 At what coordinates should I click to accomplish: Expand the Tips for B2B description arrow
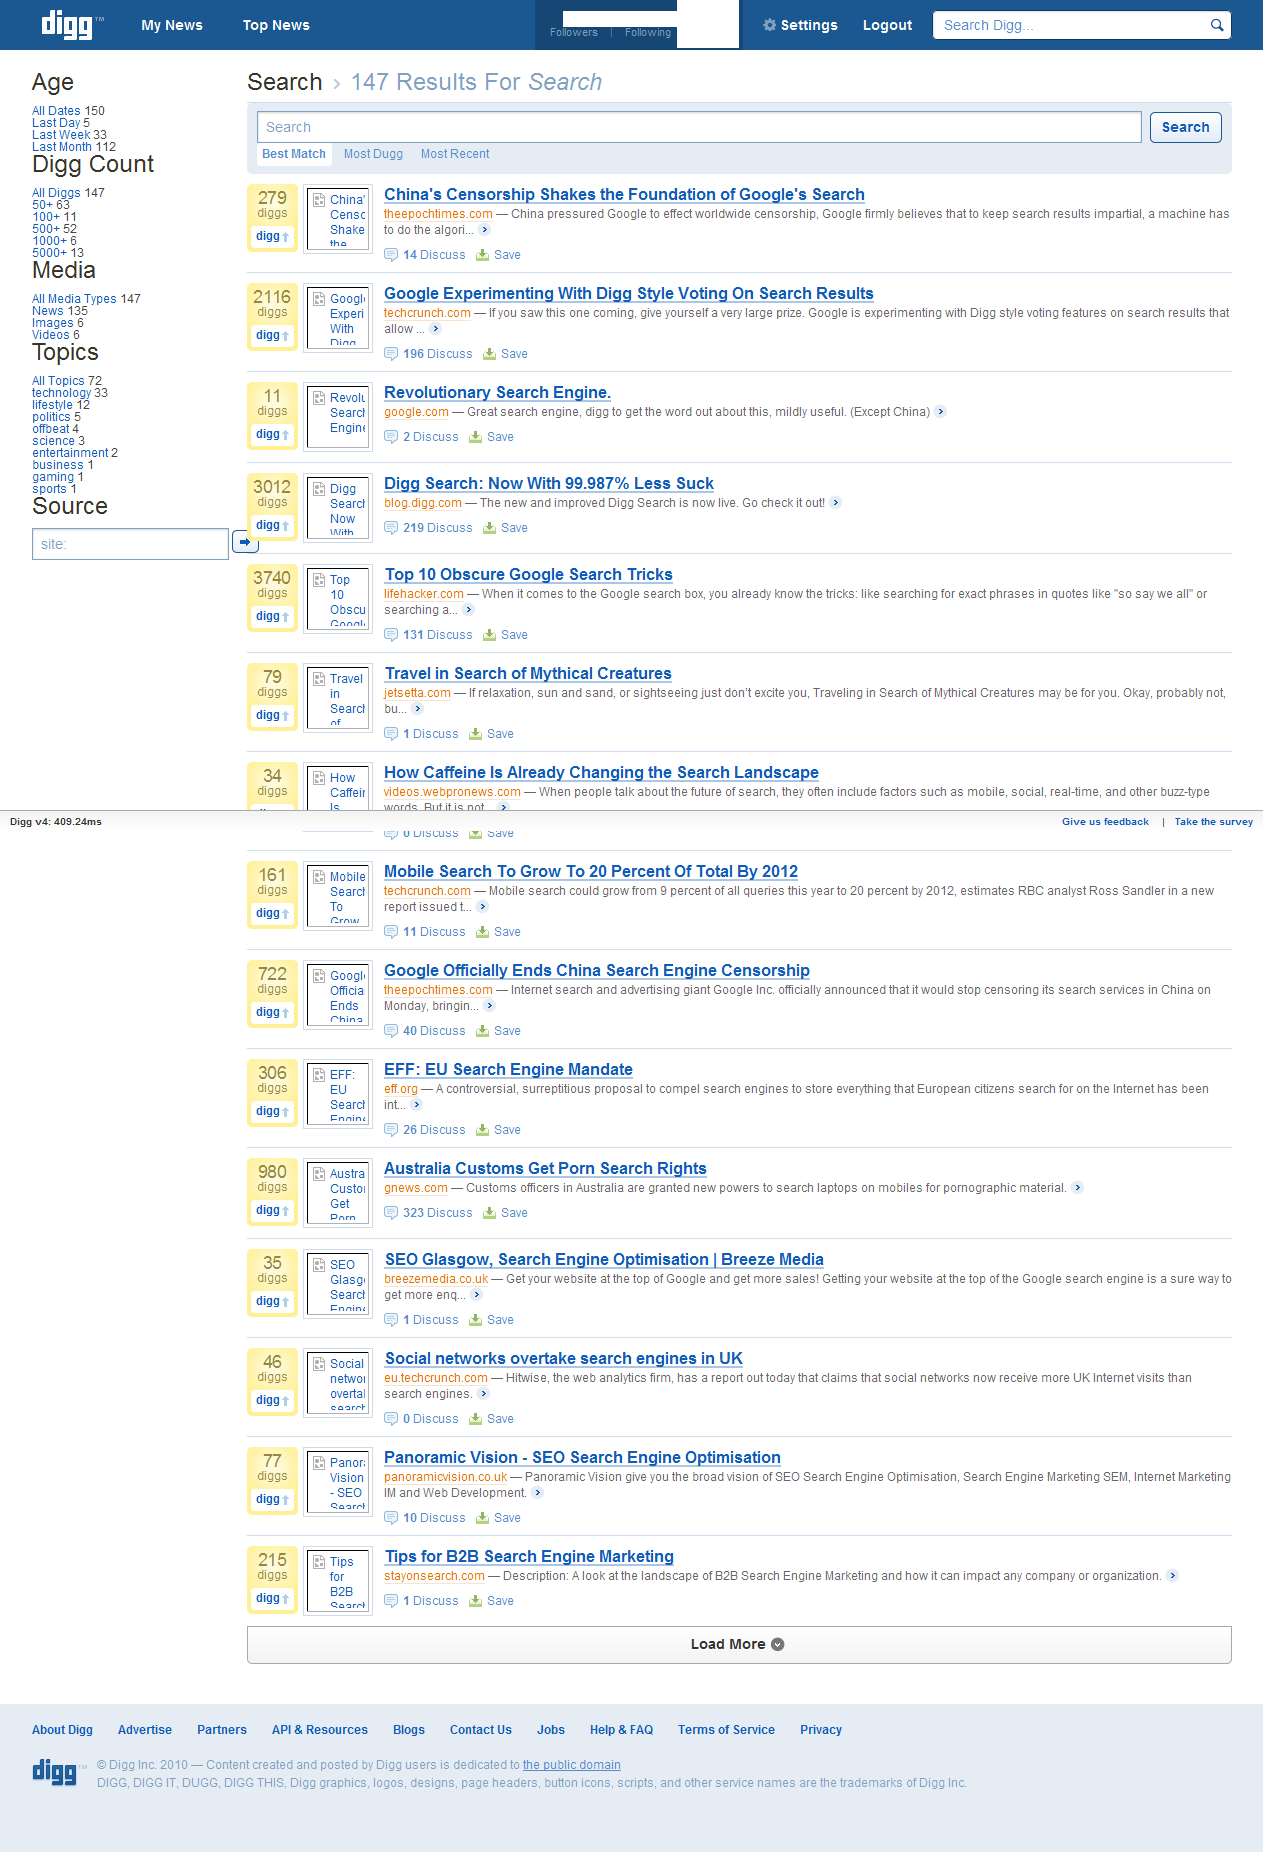pos(1172,1576)
